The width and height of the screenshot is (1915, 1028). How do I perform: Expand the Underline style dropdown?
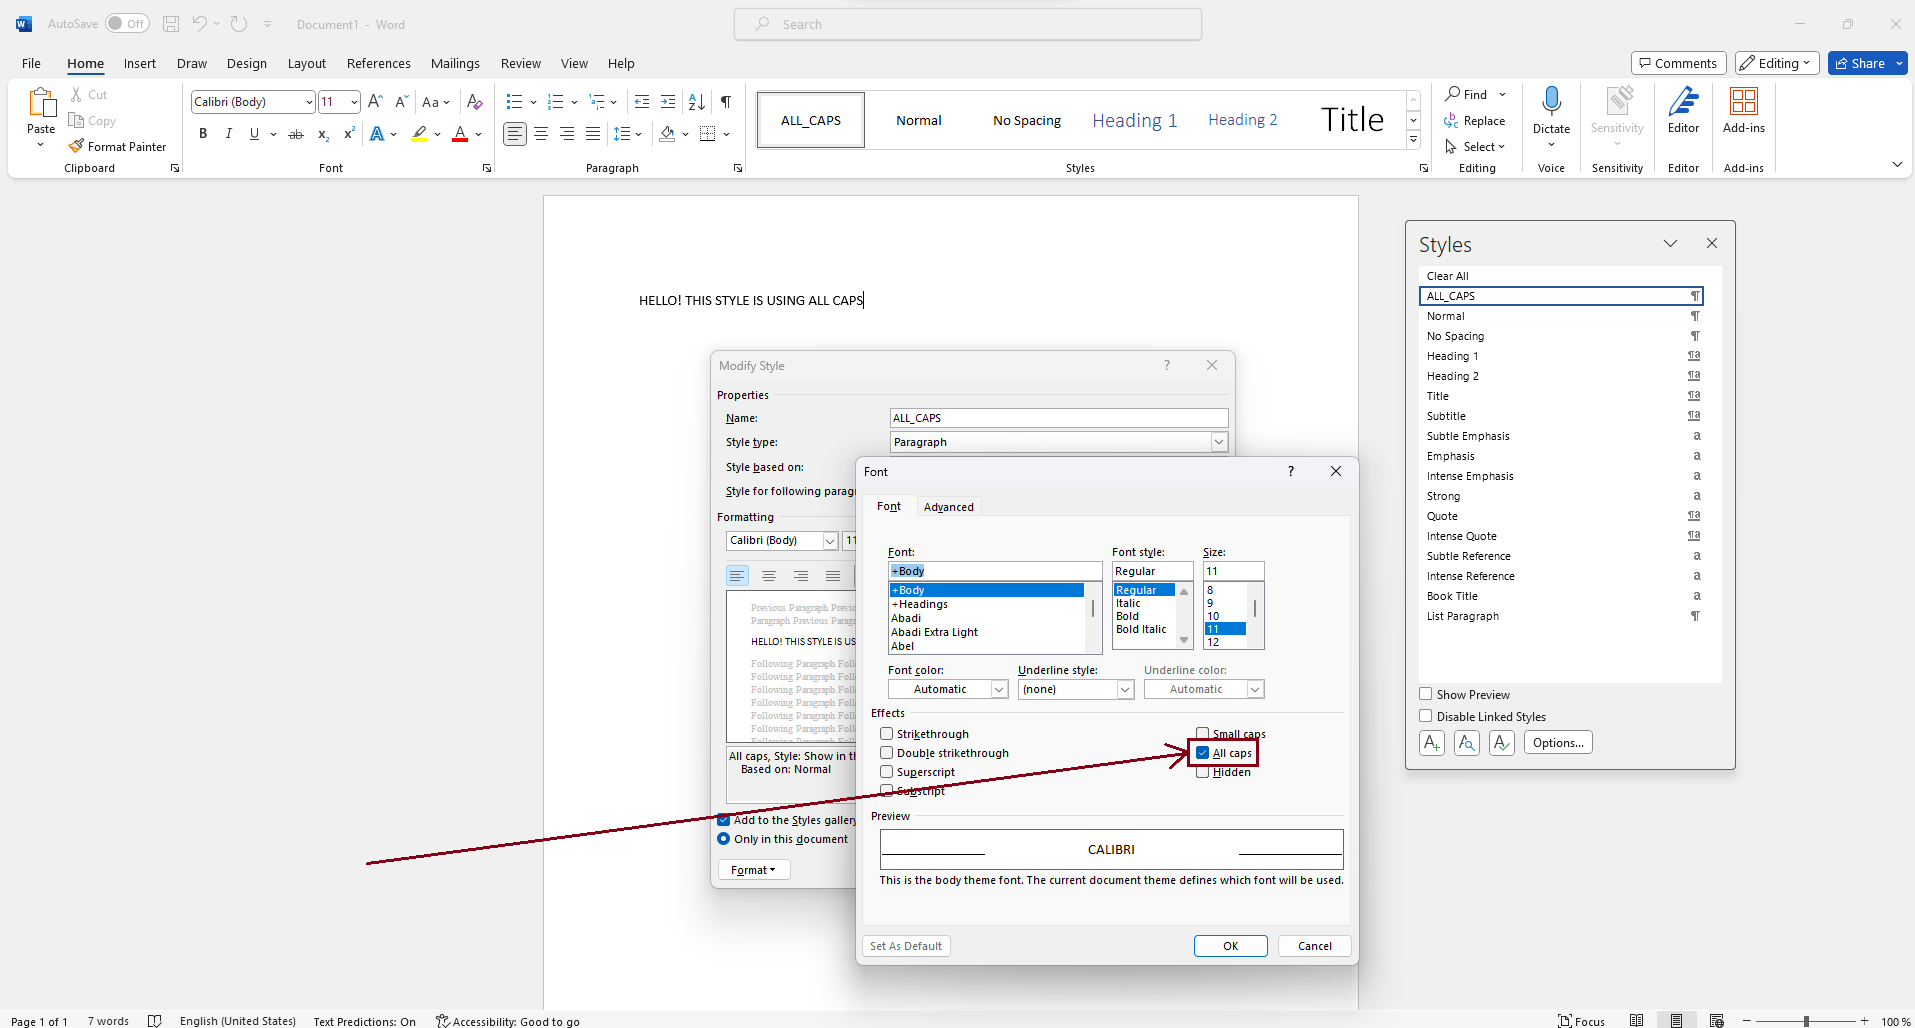[x=1075, y=689]
